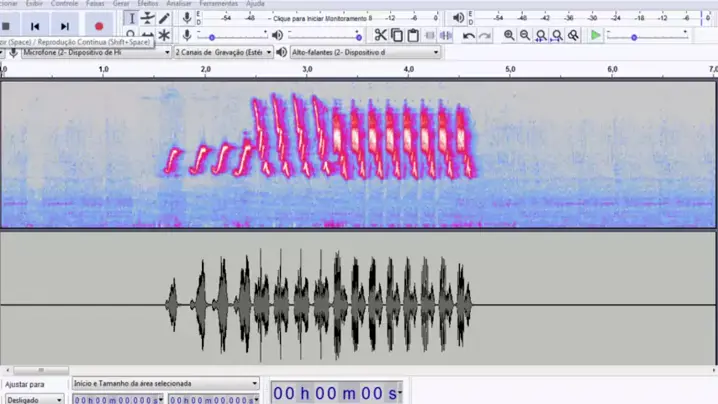Activate the Multi-tool asterisk icon
The height and width of the screenshot is (404, 718).
coord(165,36)
